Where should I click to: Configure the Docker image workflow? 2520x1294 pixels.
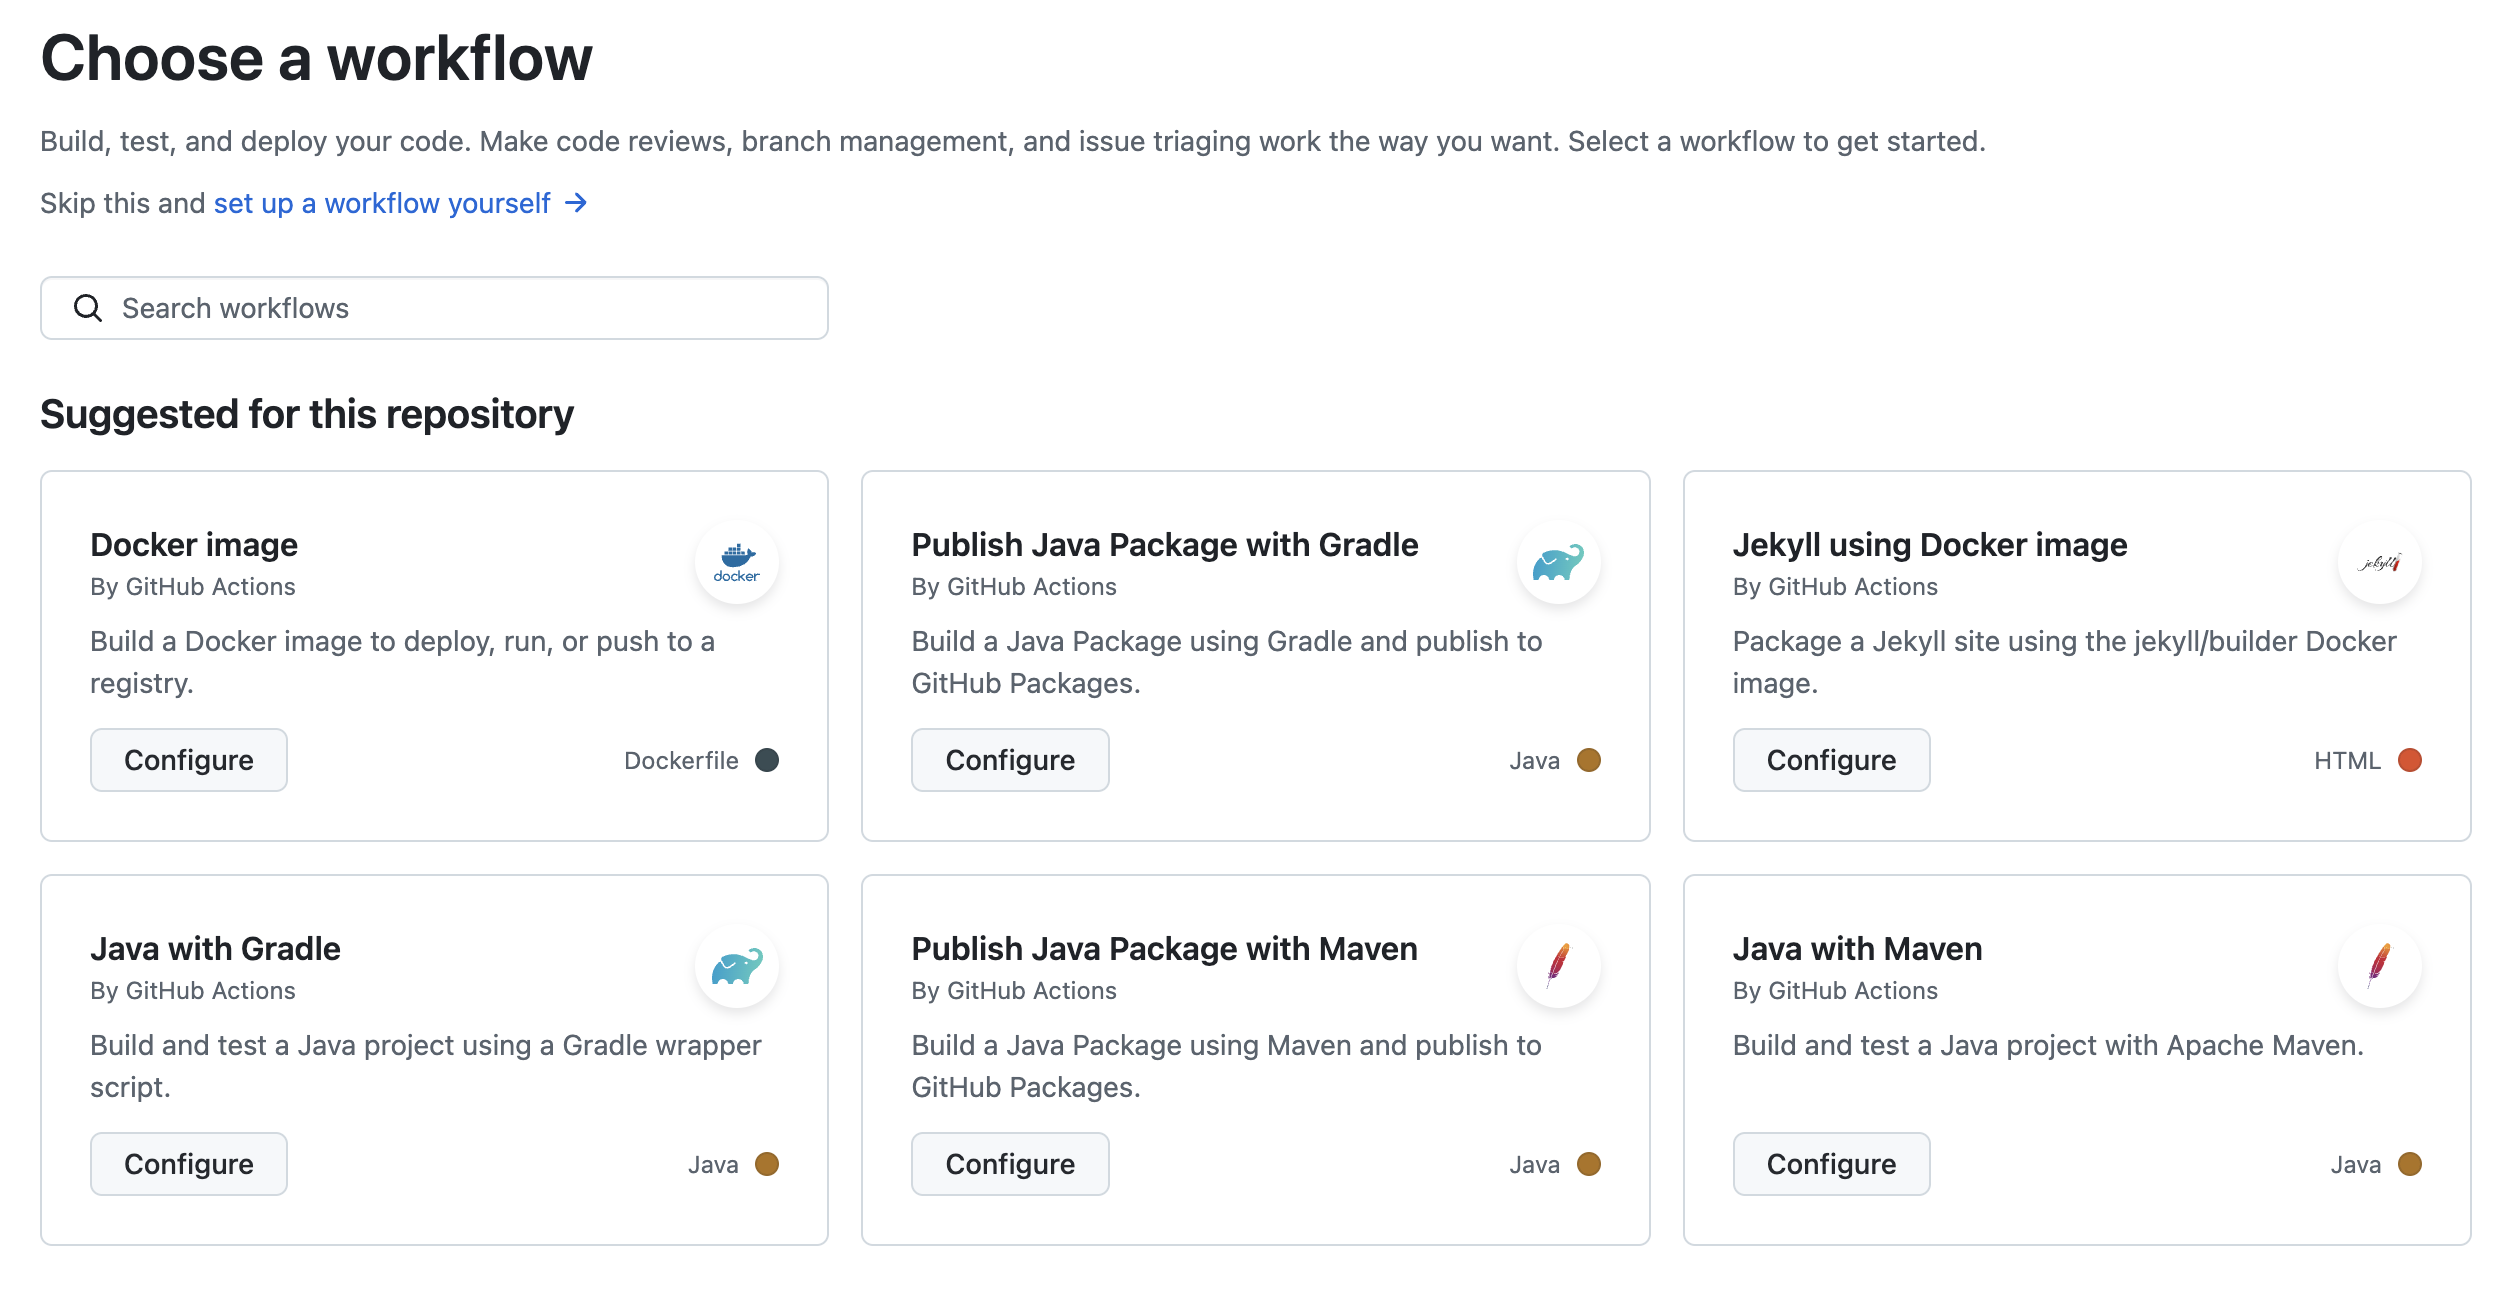coord(188,759)
